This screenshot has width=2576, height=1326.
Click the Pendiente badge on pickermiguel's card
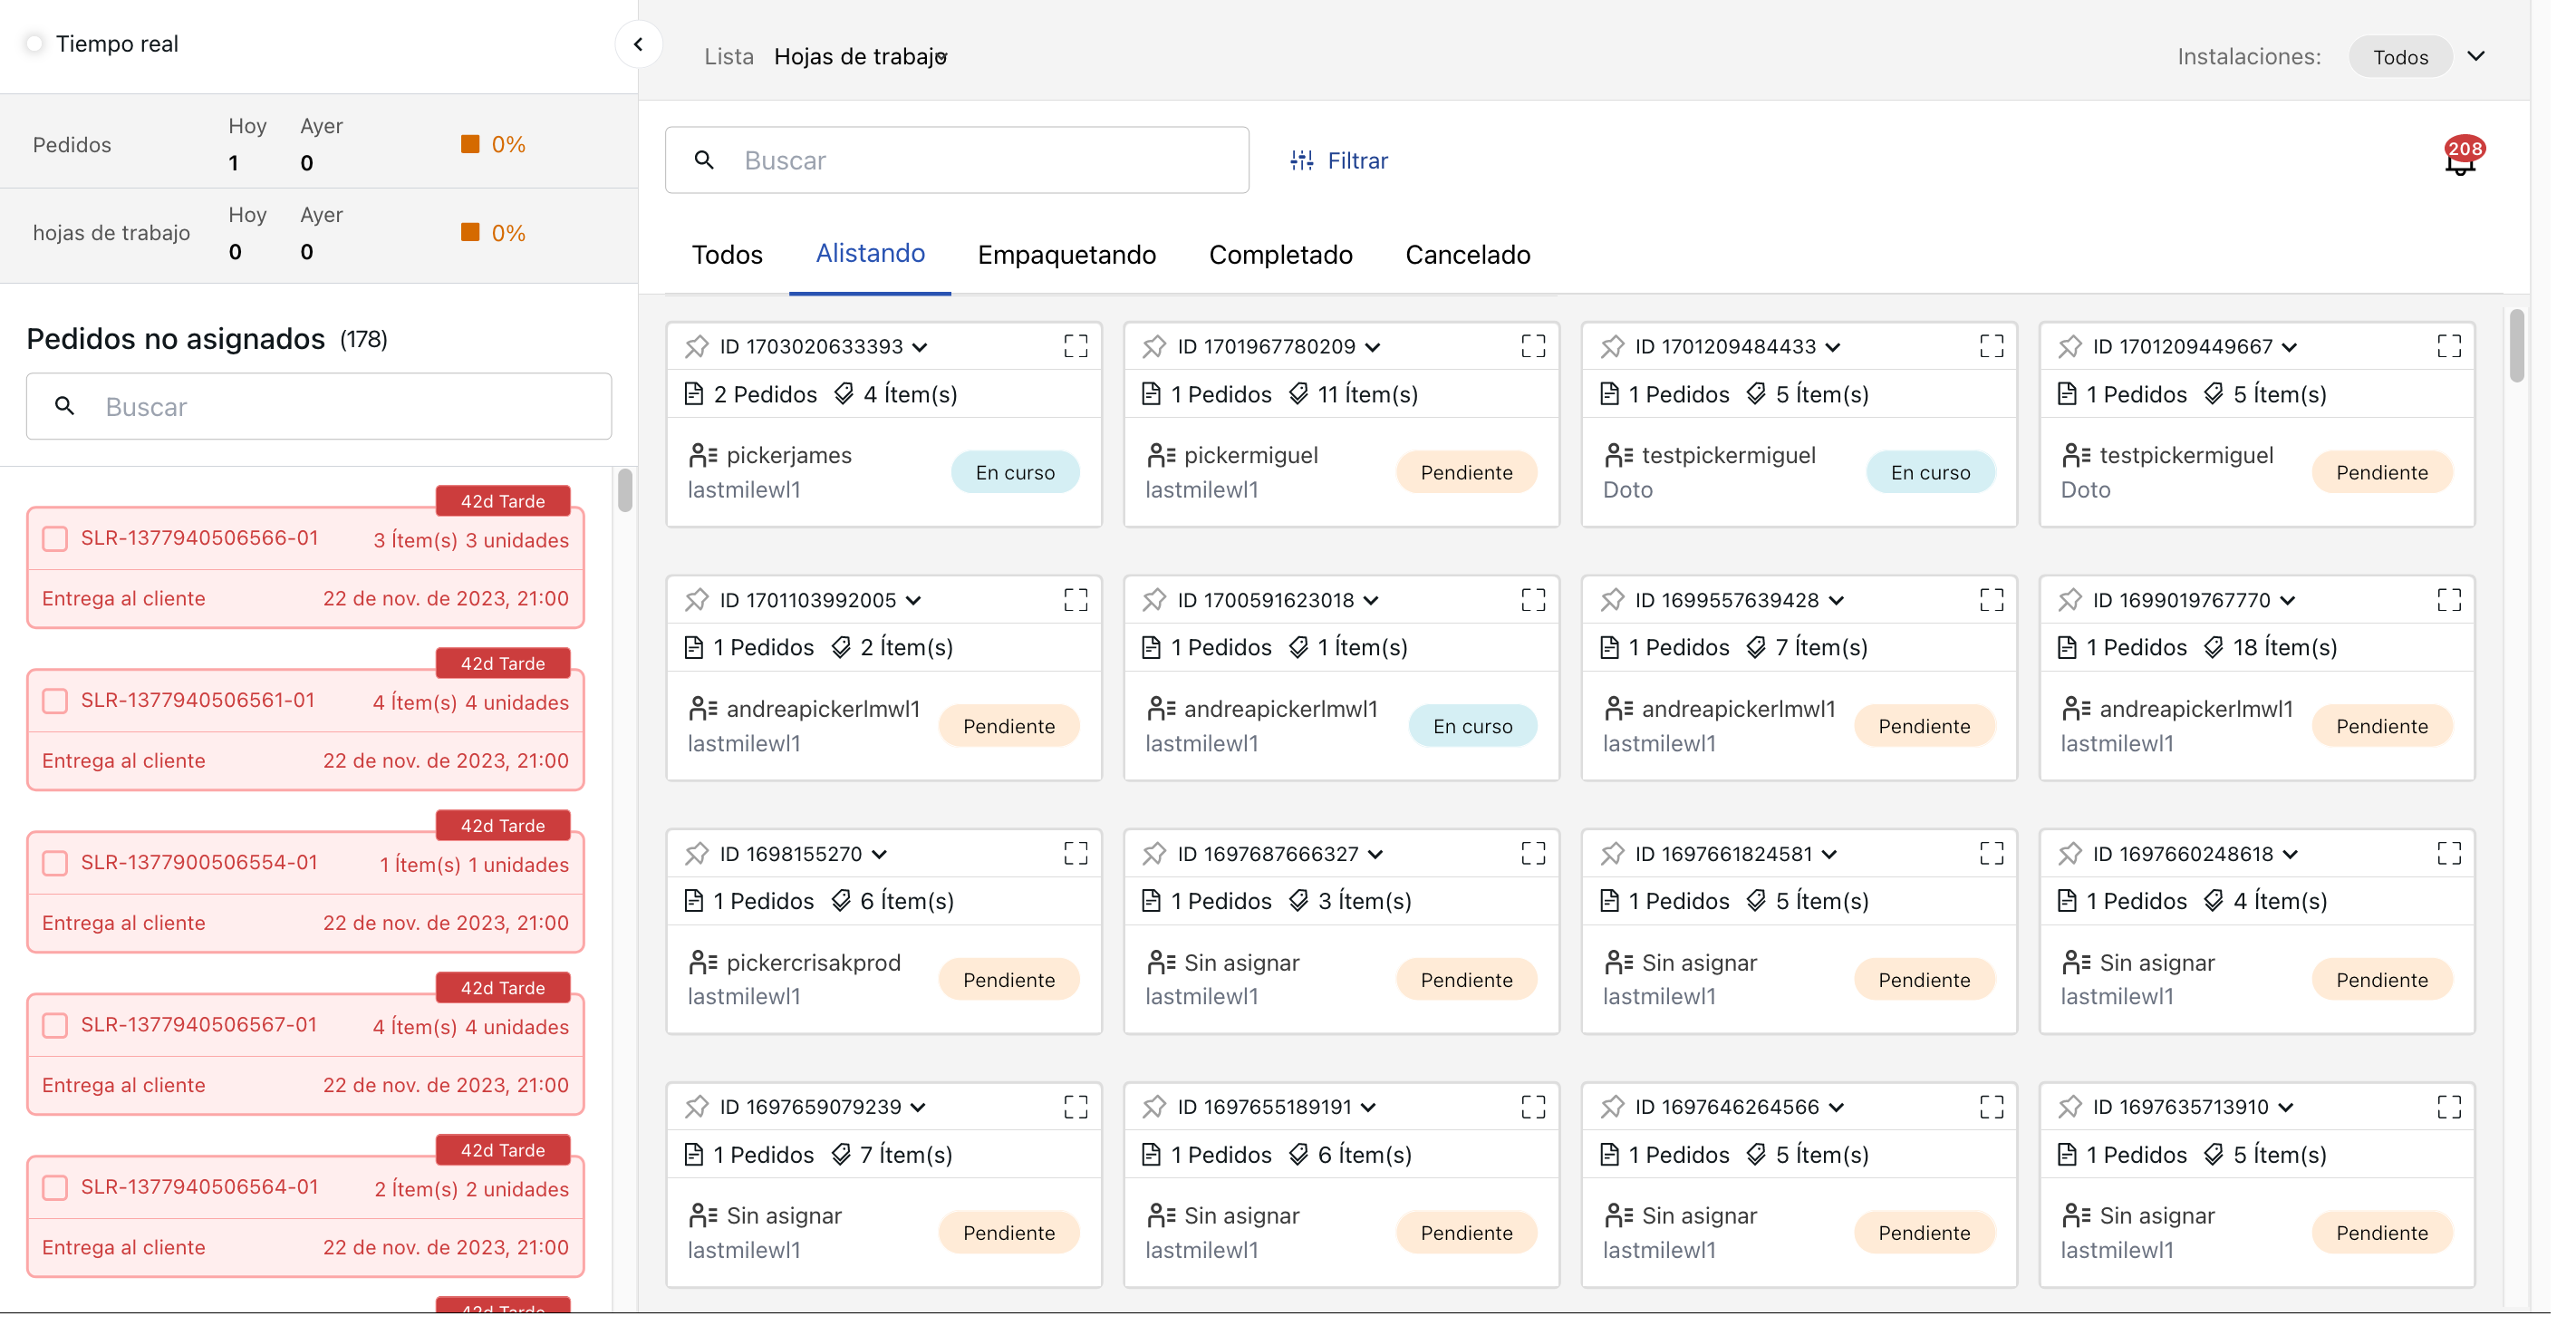(1466, 471)
